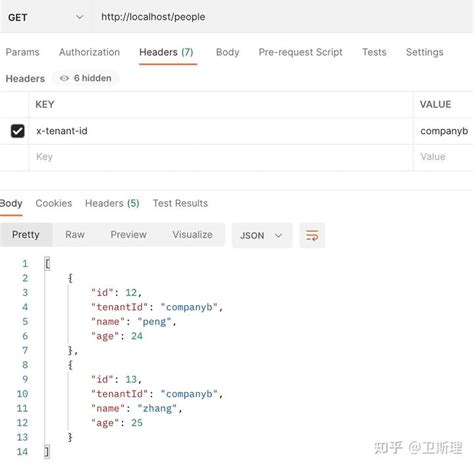Show the response Cookies tab
The height and width of the screenshot is (467, 474).
click(x=54, y=203)
